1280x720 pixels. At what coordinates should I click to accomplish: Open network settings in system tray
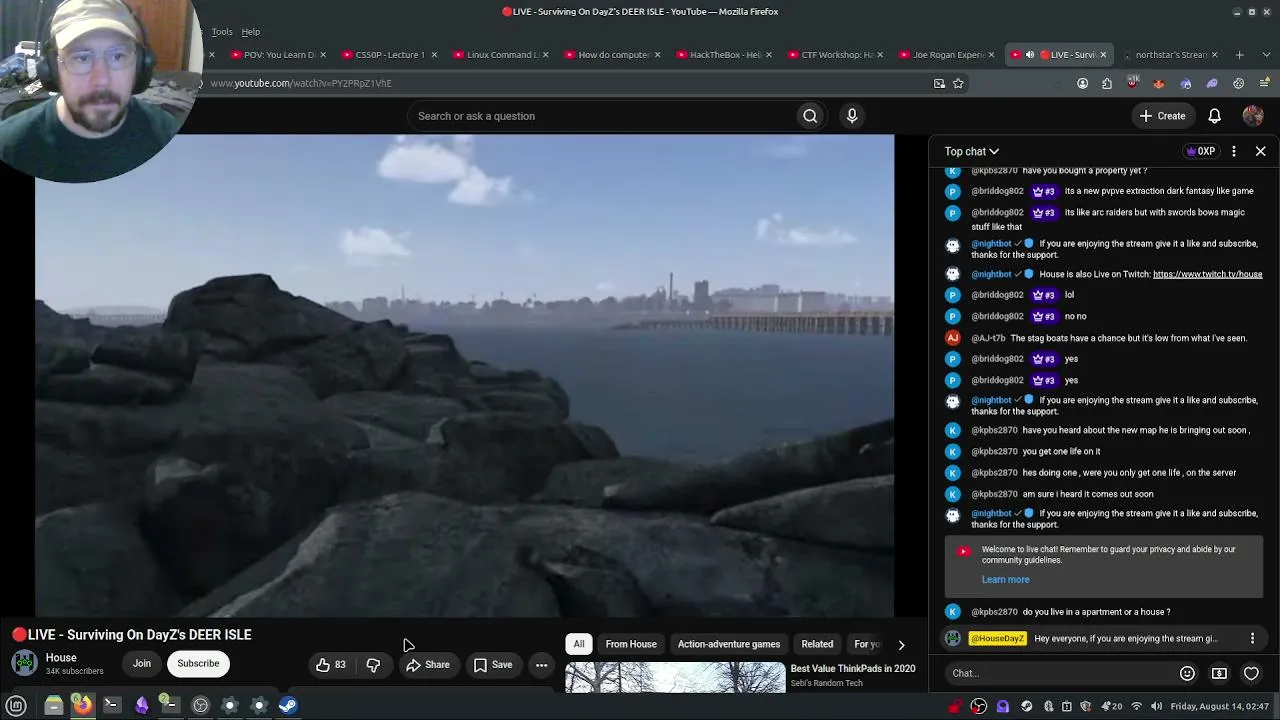point(1136,706)
